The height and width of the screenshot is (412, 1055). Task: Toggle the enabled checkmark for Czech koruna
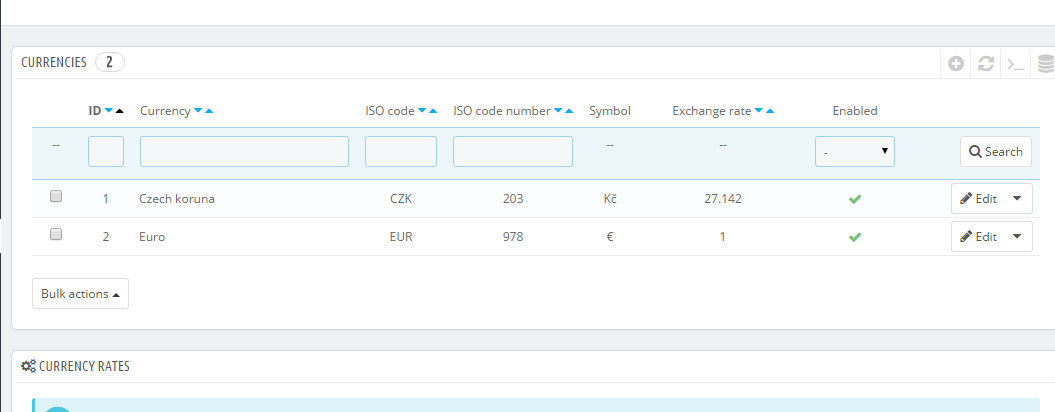coord(854,199)
